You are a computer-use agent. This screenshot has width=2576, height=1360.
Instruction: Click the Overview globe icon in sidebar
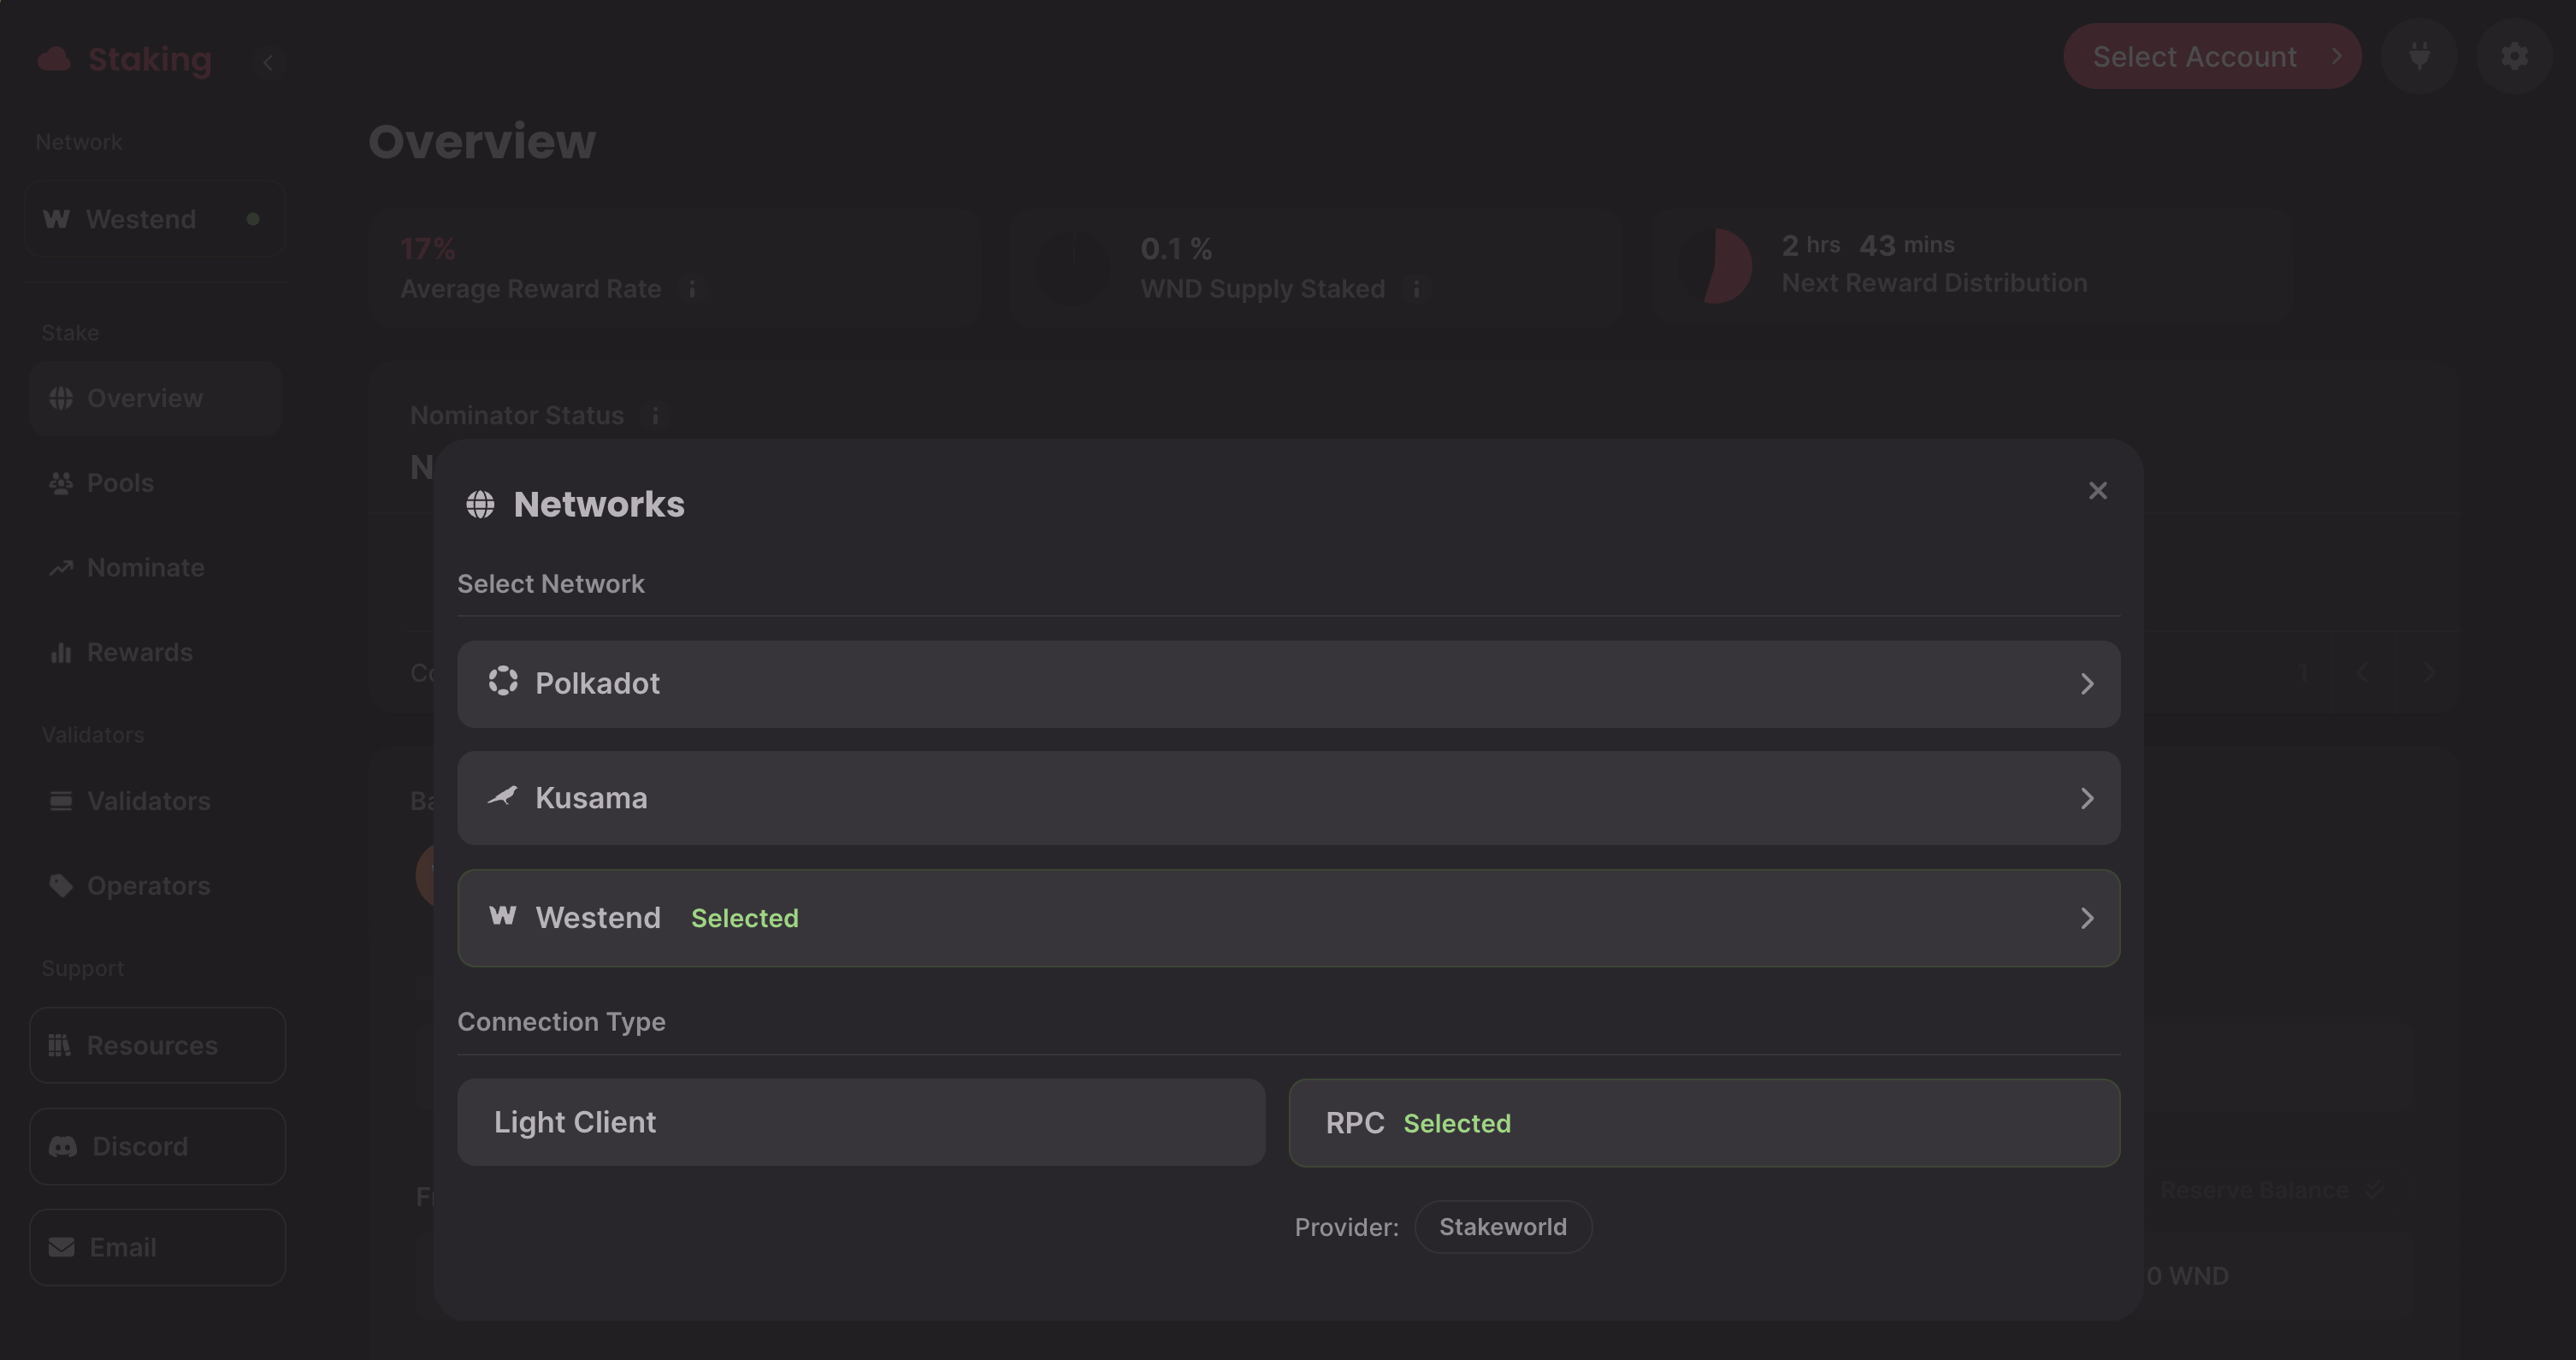pyautogui.click(x=61, y=398)
